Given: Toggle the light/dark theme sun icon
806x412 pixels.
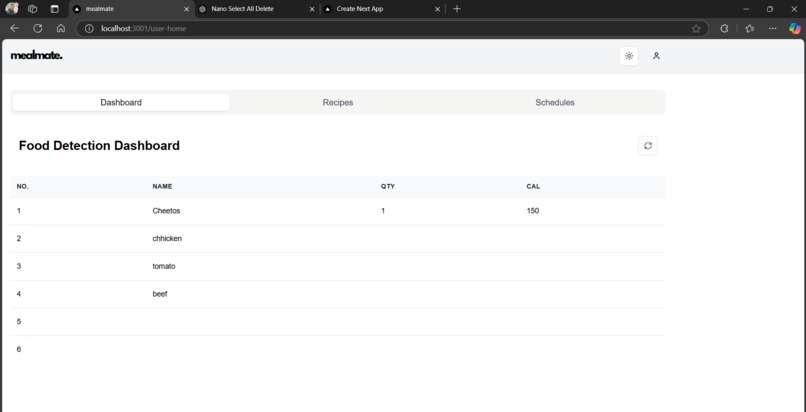Looking at the screenshot, I should point(629,56).
